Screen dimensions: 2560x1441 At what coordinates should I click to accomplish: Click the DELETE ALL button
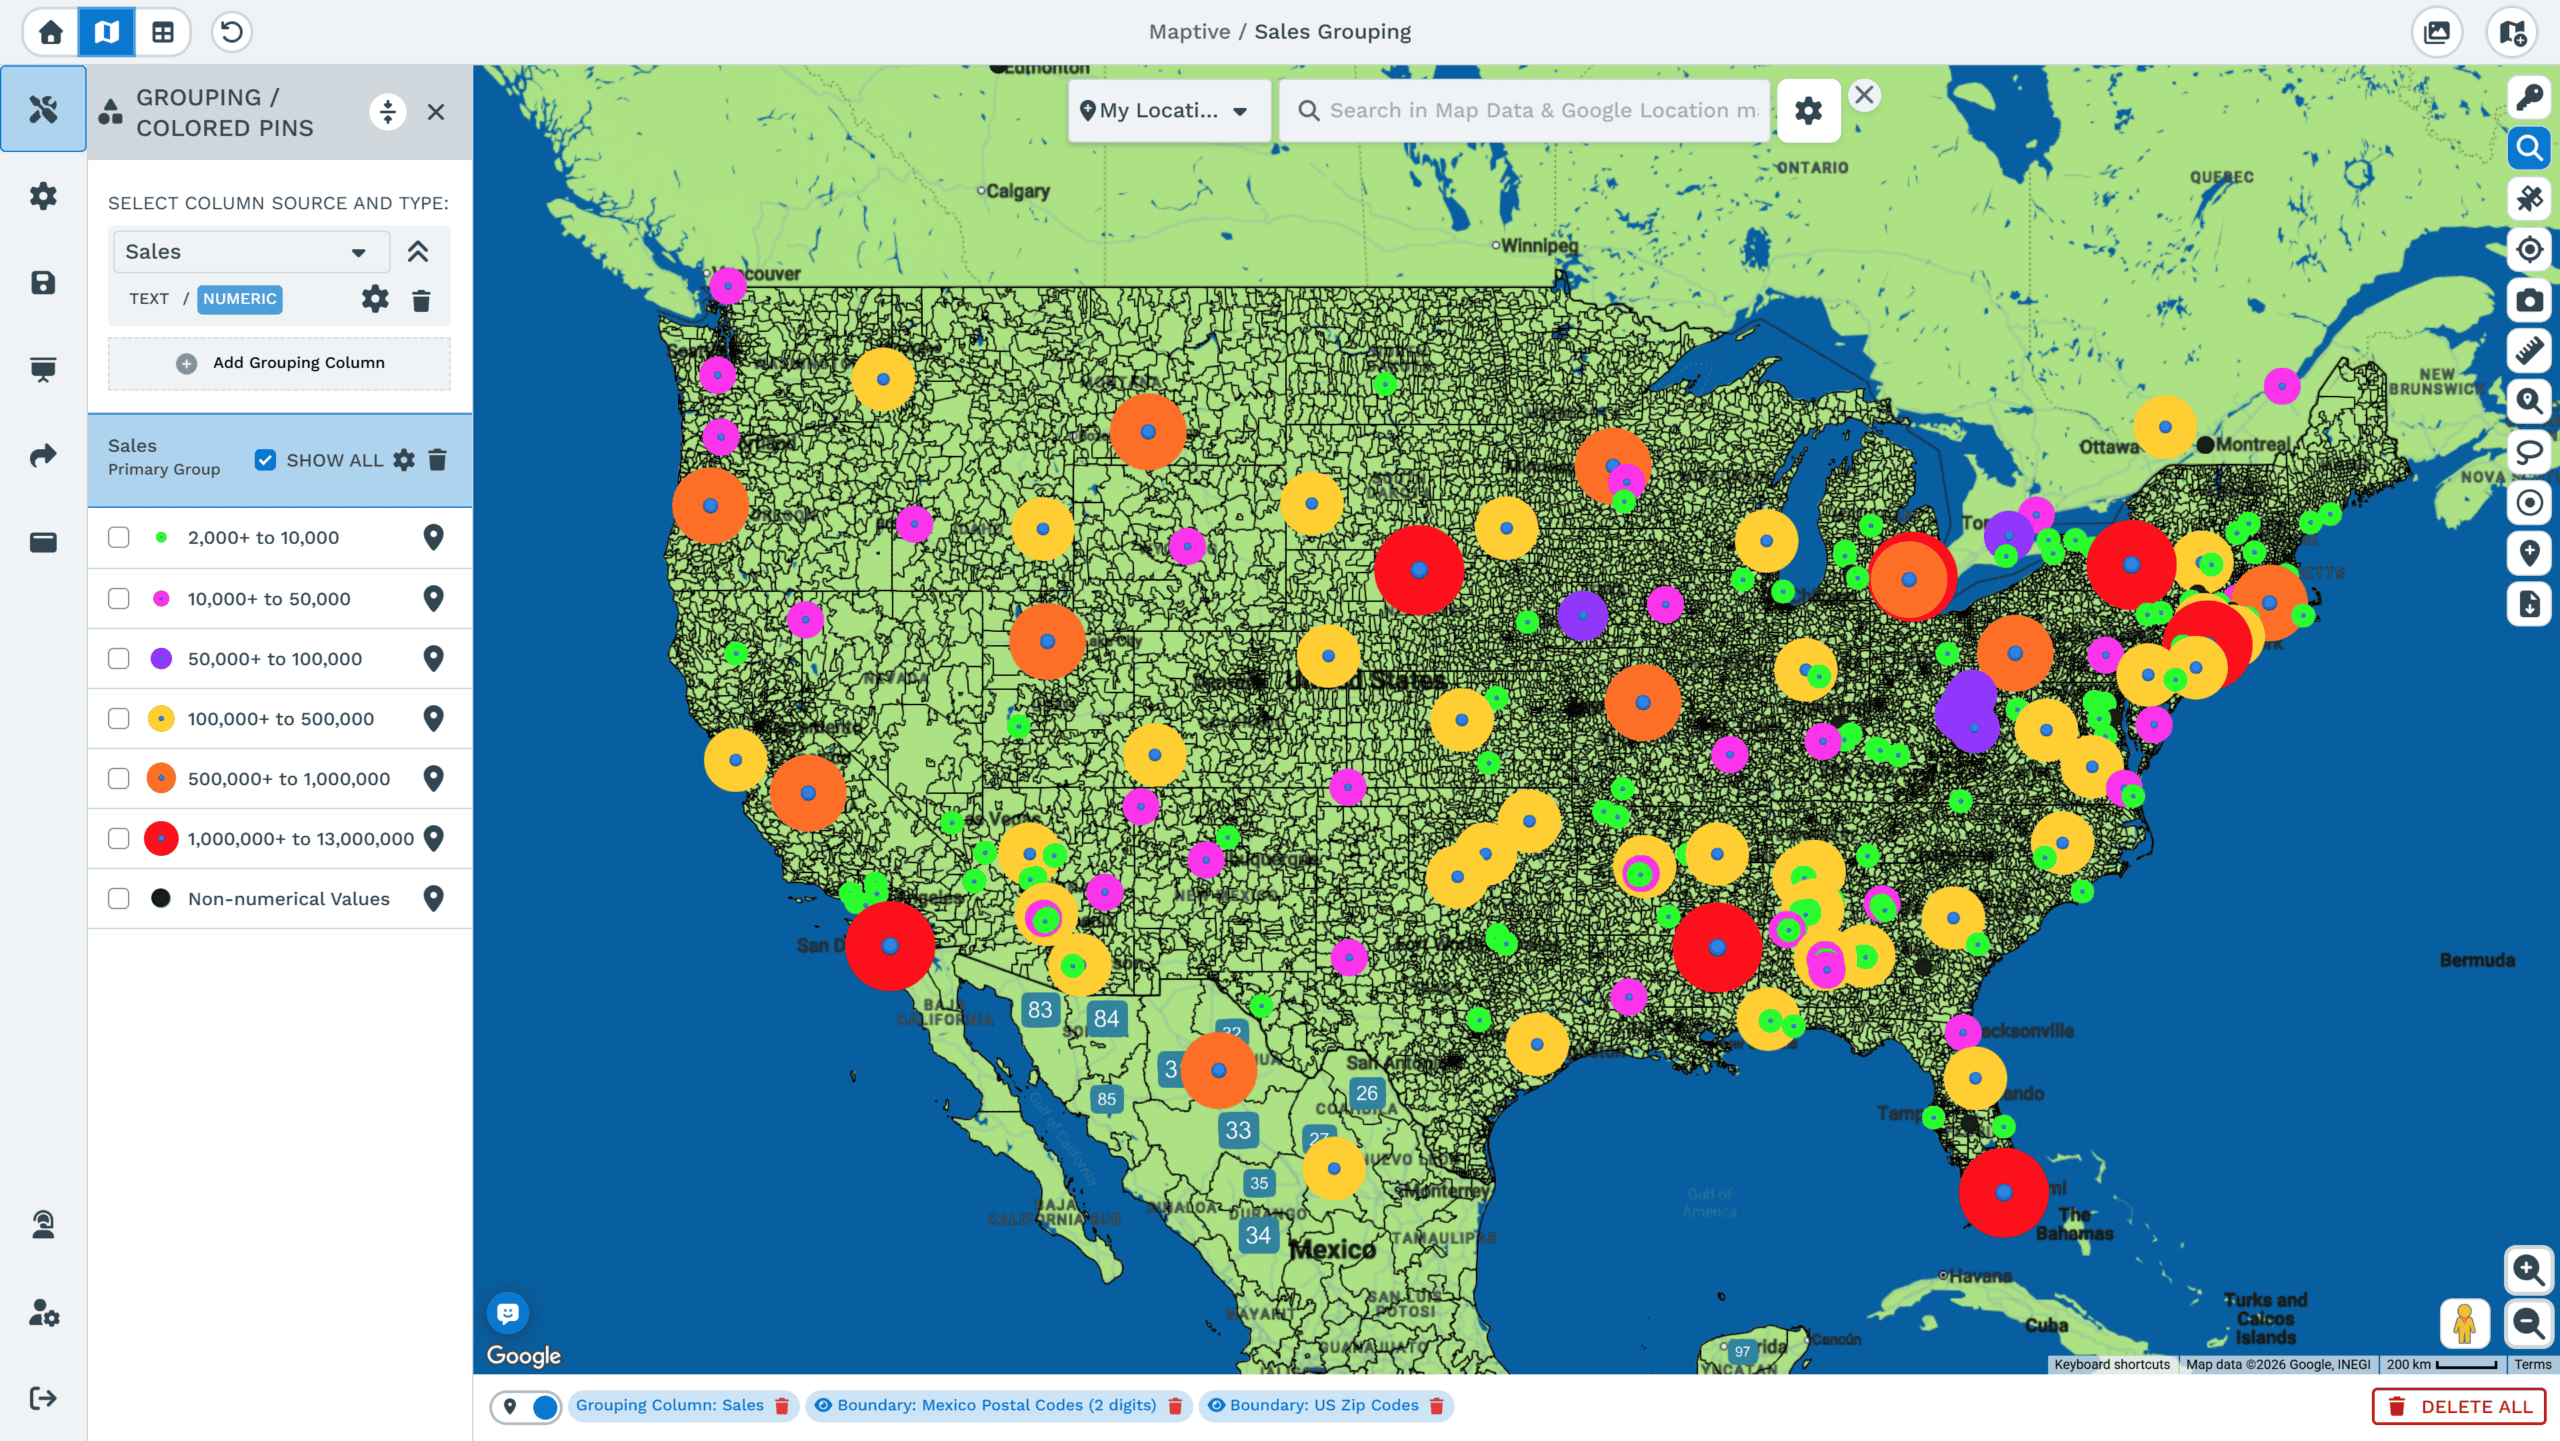2459,1406
